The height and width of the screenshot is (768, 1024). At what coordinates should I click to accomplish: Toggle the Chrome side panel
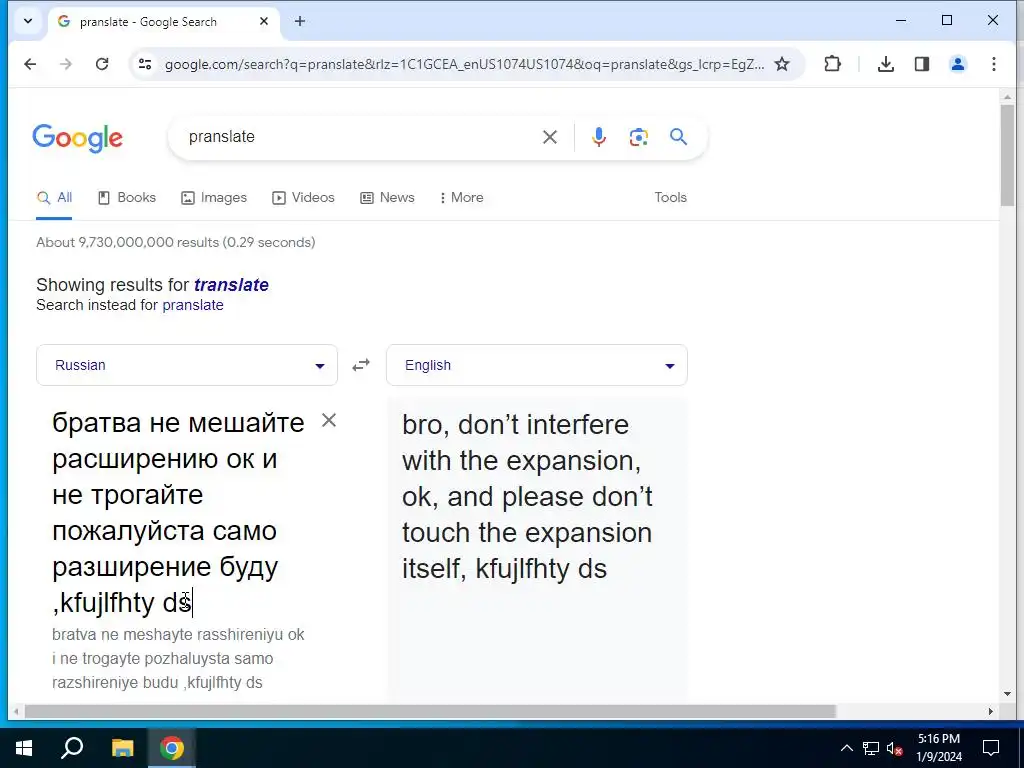point(921,64)
